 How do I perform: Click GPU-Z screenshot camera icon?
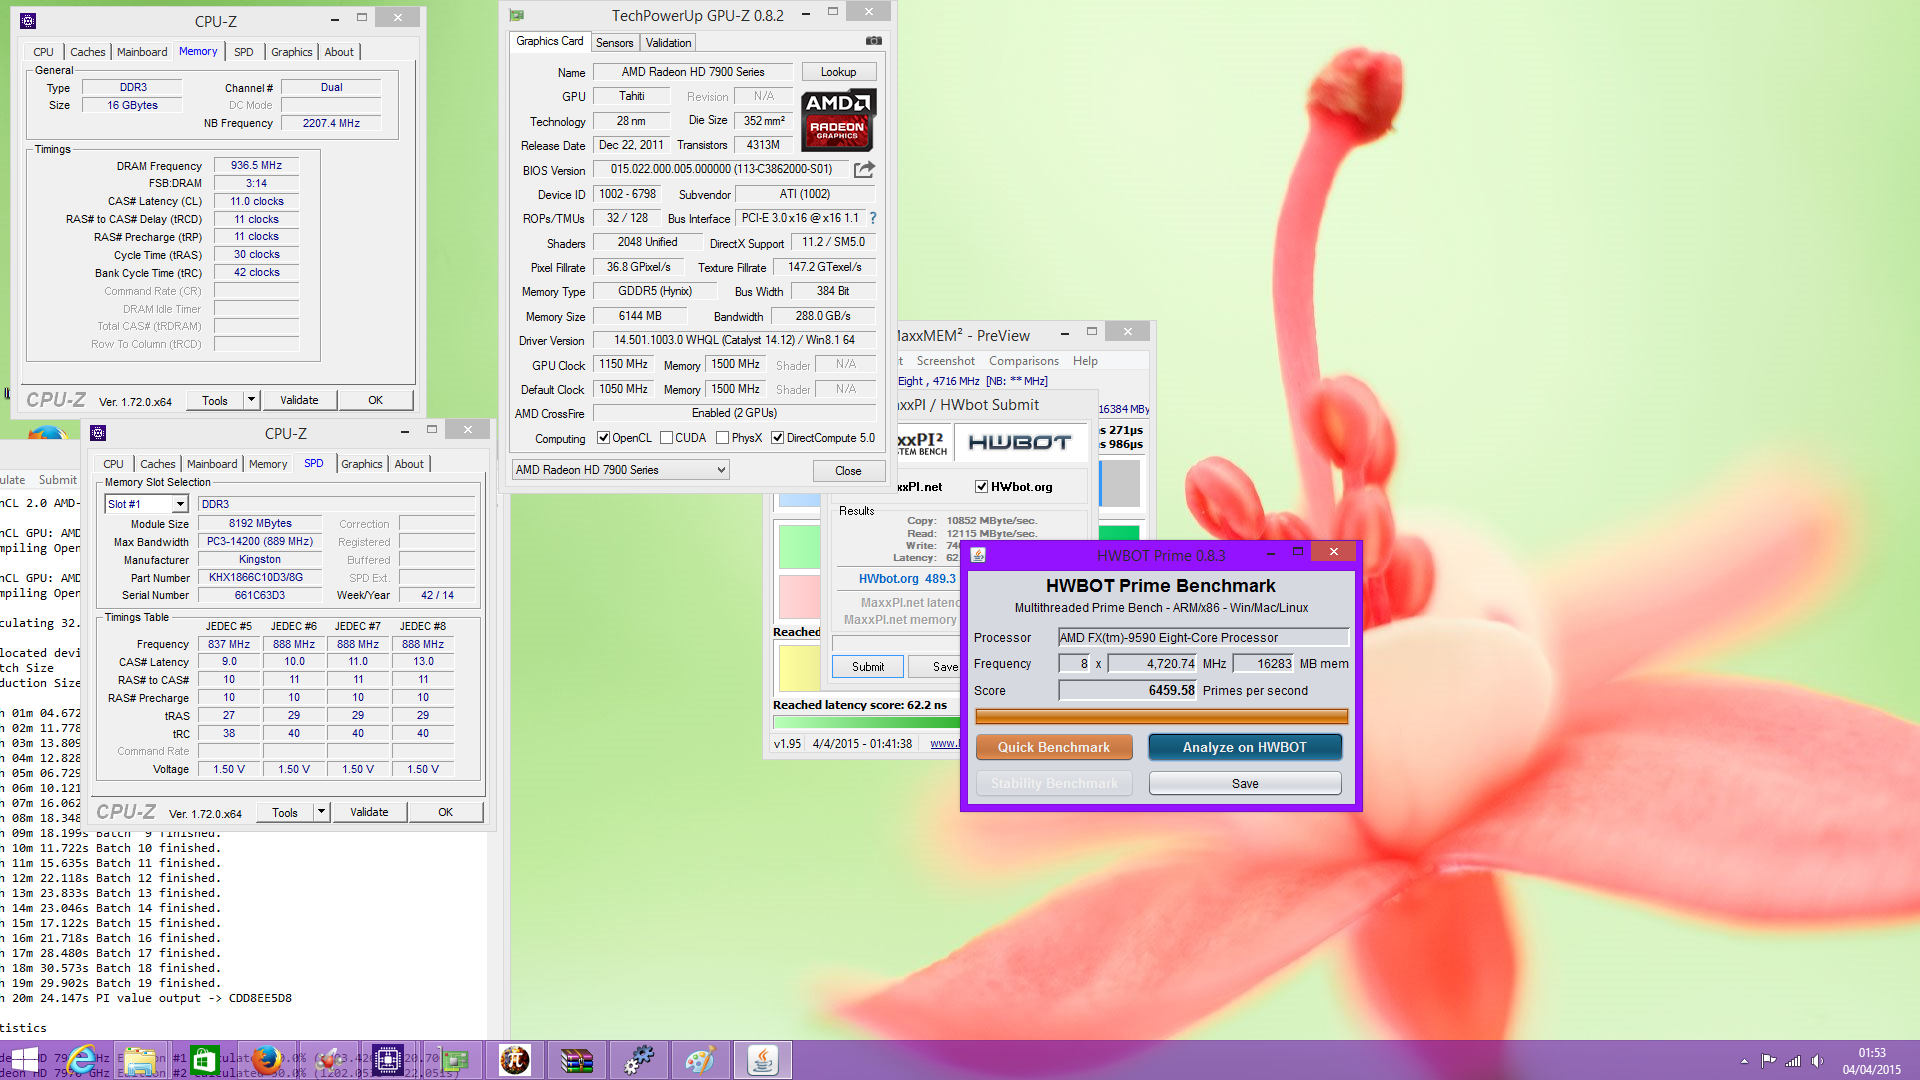tap(874, 41)
